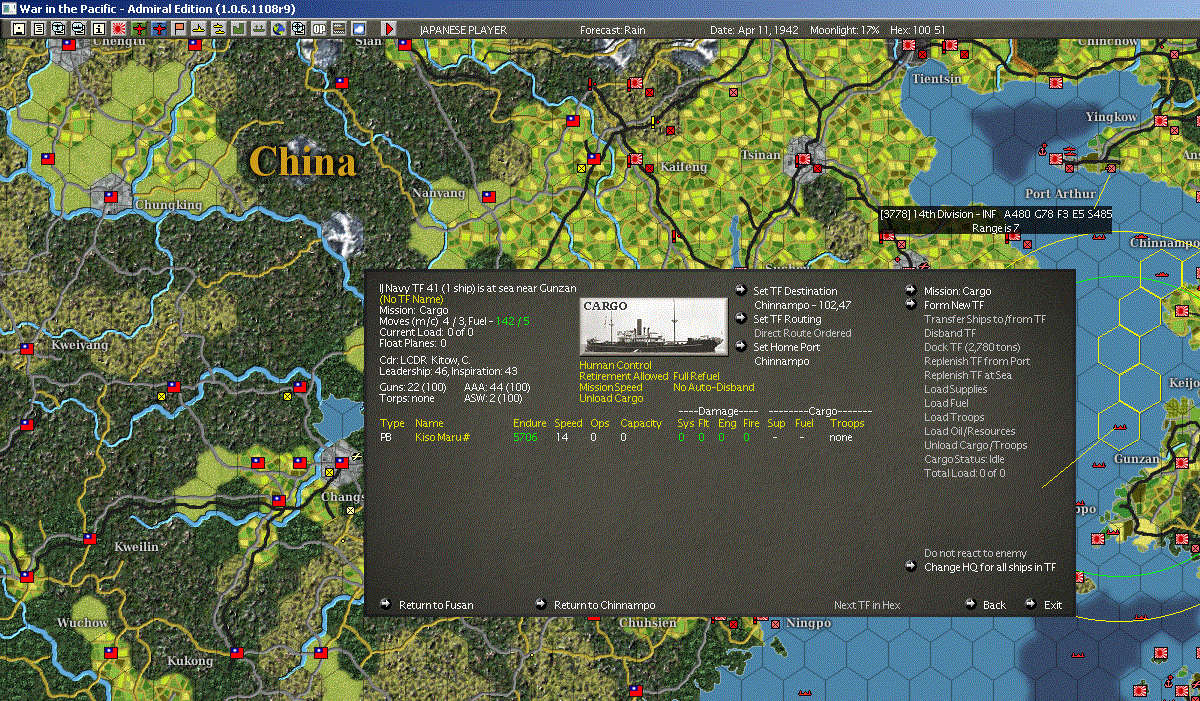Click the save-disk icon in the toolbar

click(18, 29)
